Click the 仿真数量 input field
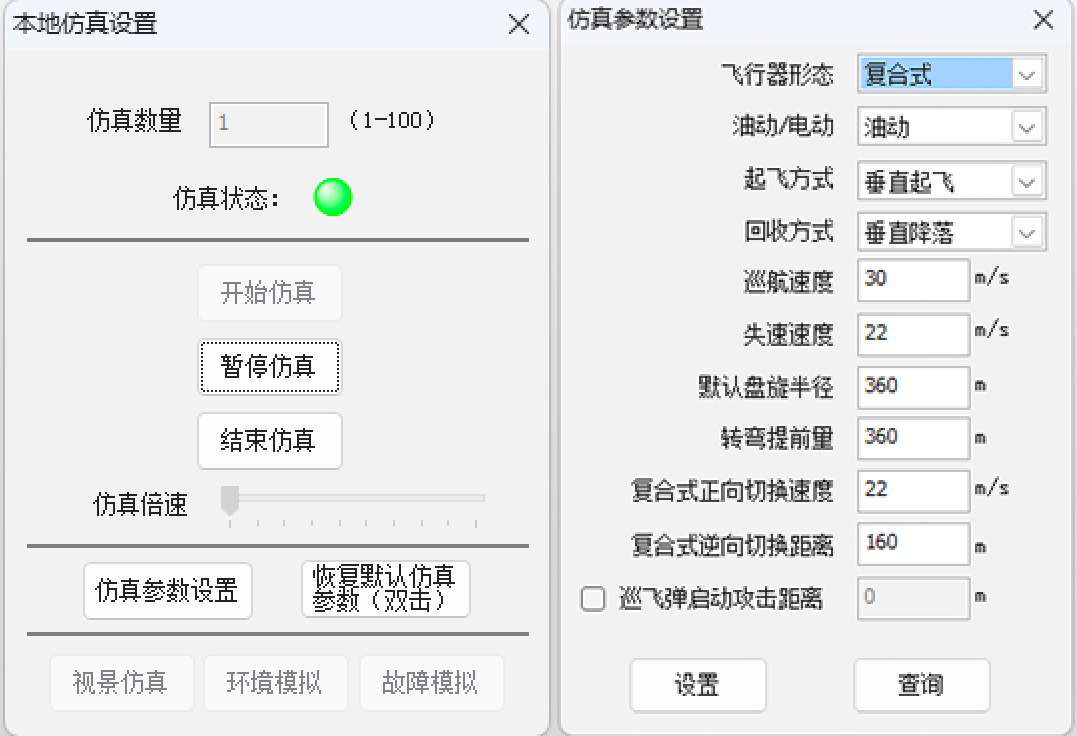Screen dimensions: 1077x736 269,124
